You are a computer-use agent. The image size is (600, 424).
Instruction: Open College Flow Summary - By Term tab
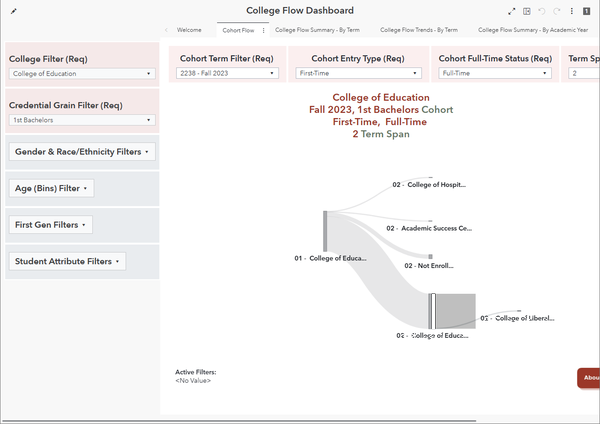click(317, 30)
